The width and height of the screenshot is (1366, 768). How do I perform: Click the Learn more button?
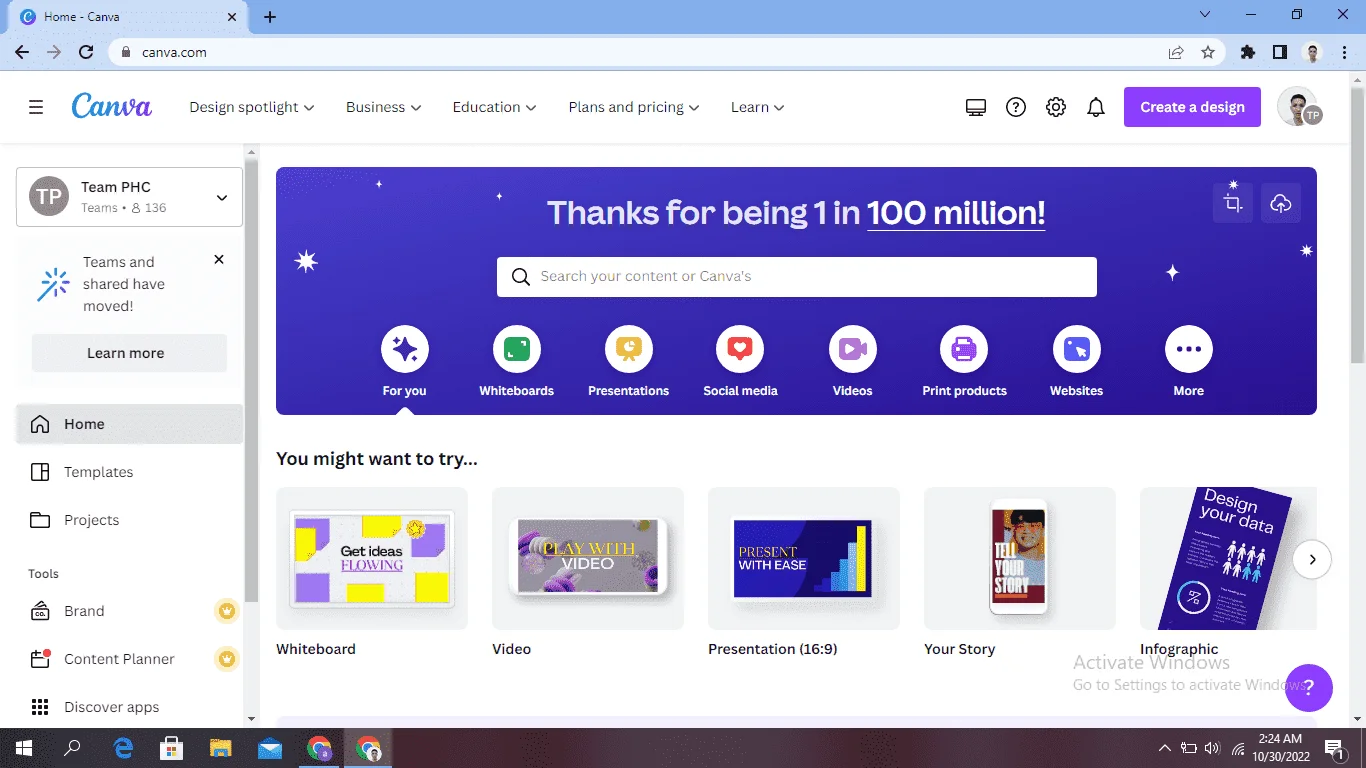129,353
